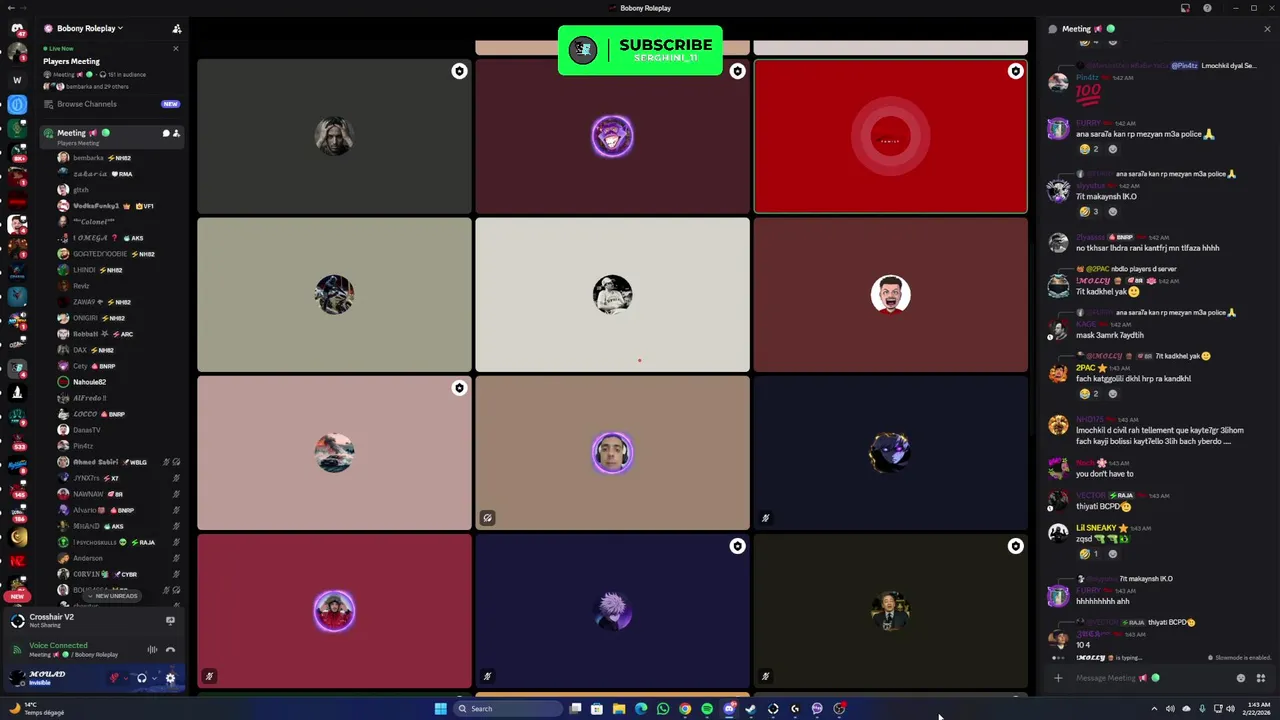1280x720 pixels.
Task: Disconnect from voice with the hang-up icon
Action: (170, 649)
